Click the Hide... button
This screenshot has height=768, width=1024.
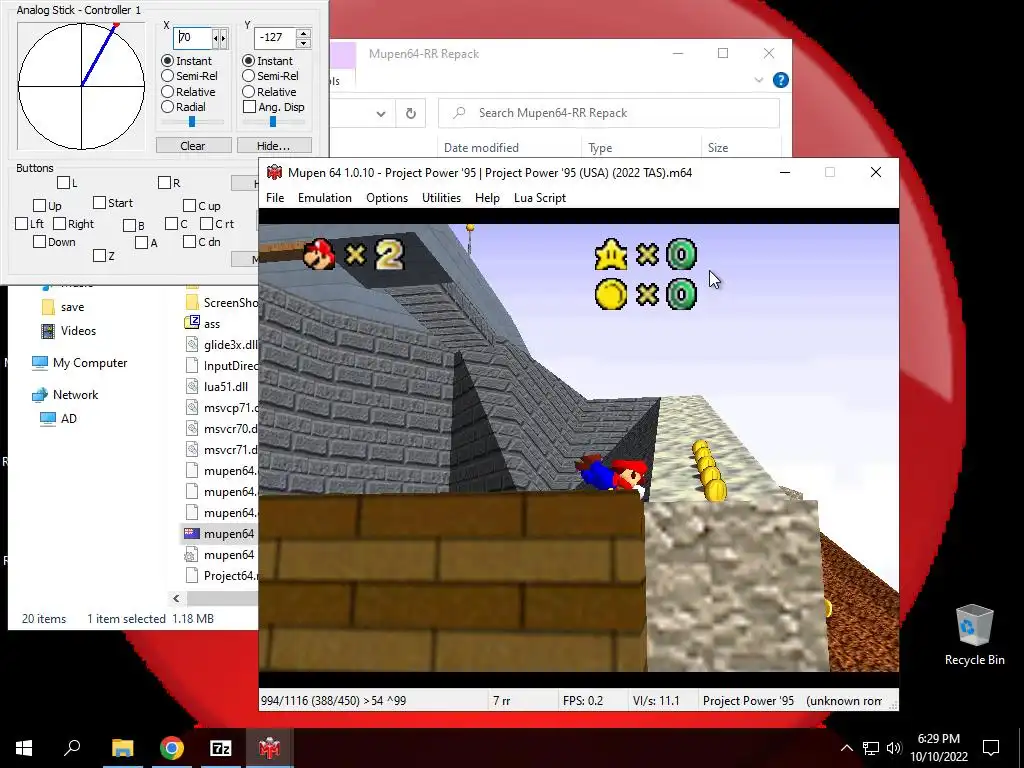click(x=274, y=146)
